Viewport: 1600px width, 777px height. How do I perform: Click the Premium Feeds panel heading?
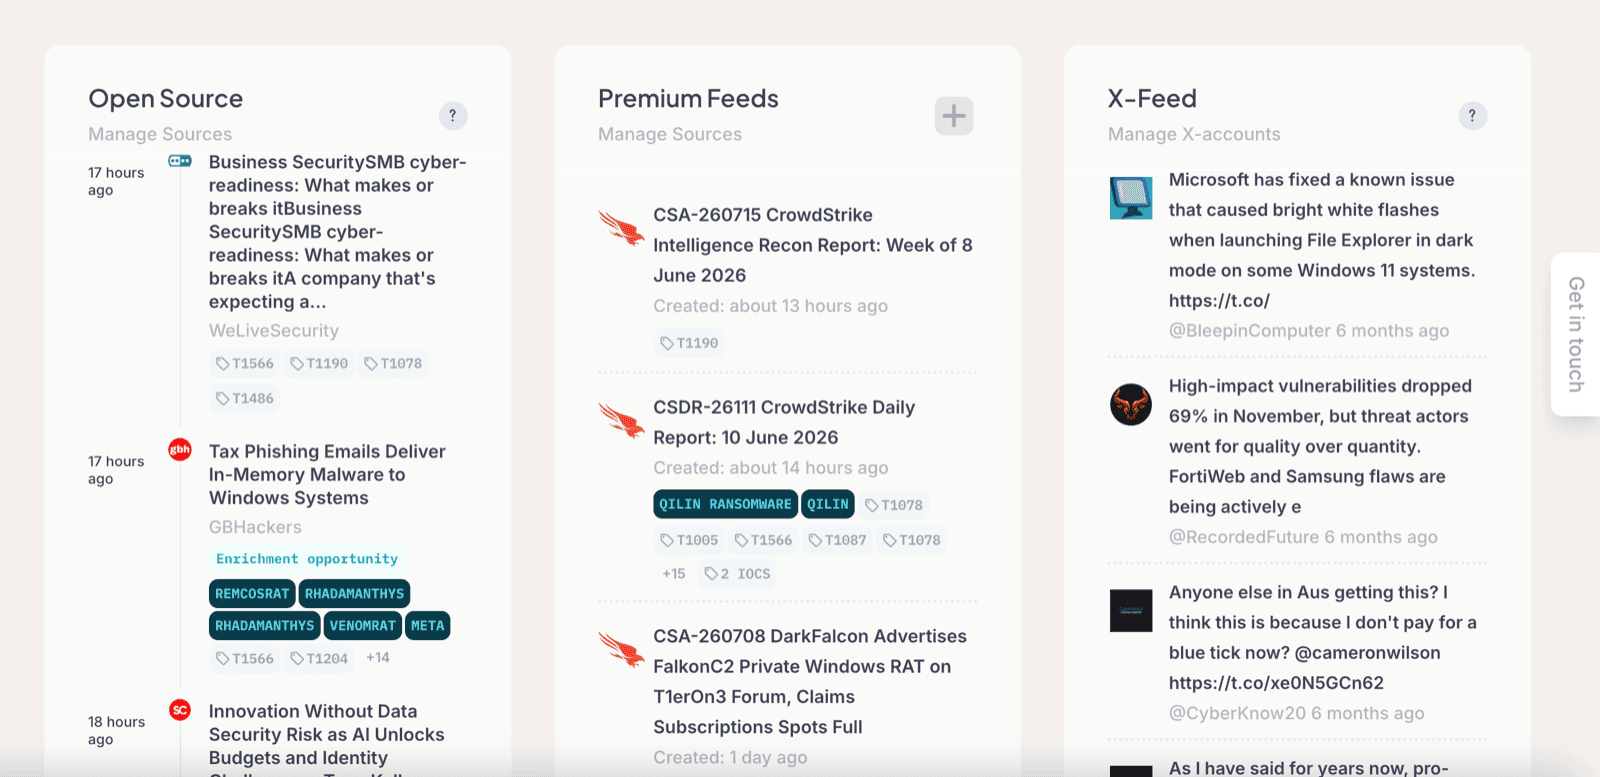click(x=688, y=99)
